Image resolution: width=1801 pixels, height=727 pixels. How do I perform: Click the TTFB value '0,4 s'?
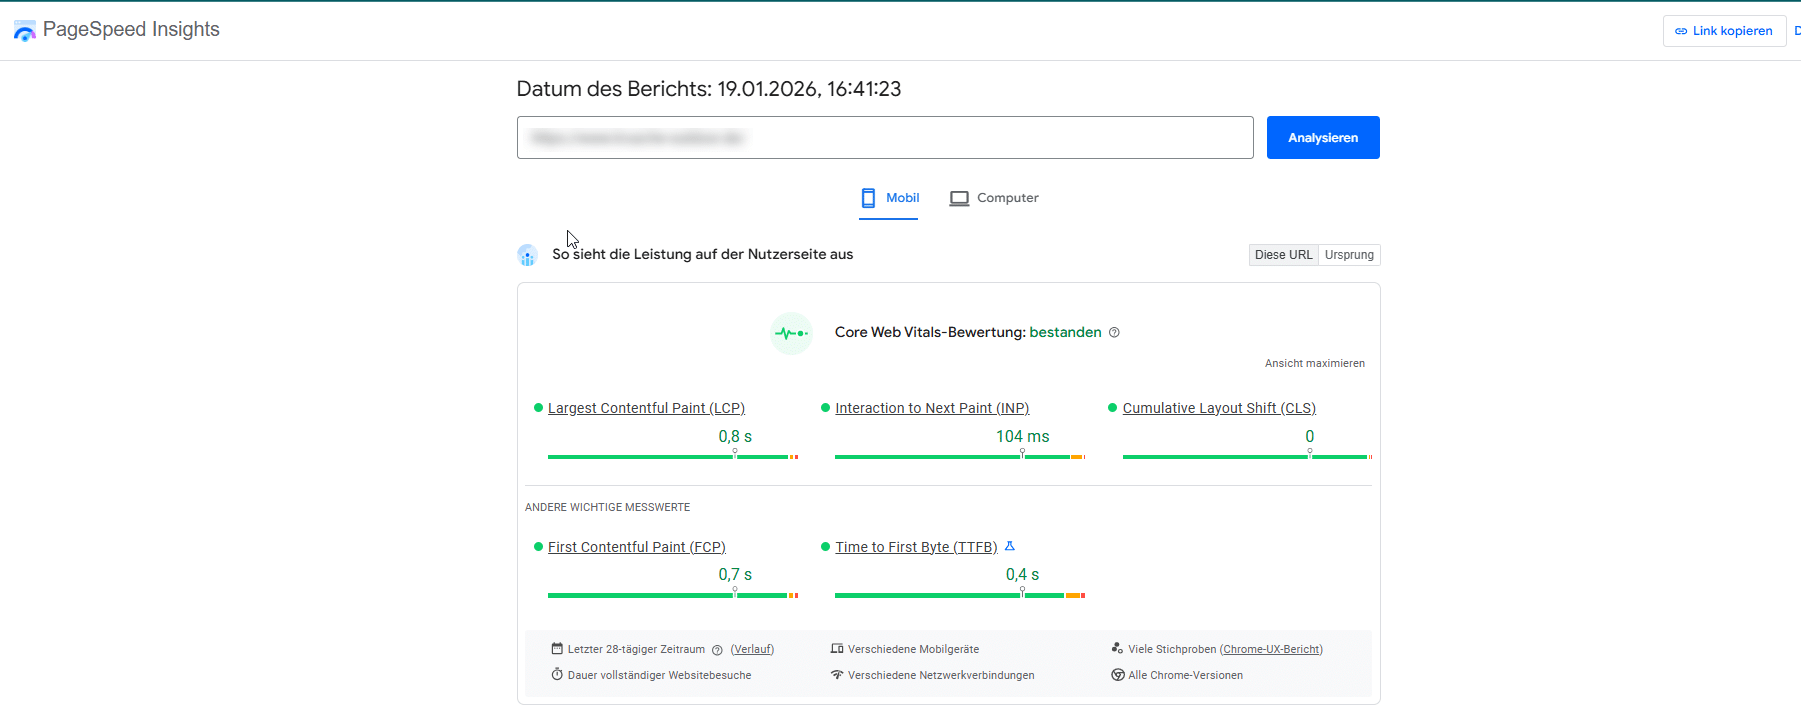click(1022, 574)
